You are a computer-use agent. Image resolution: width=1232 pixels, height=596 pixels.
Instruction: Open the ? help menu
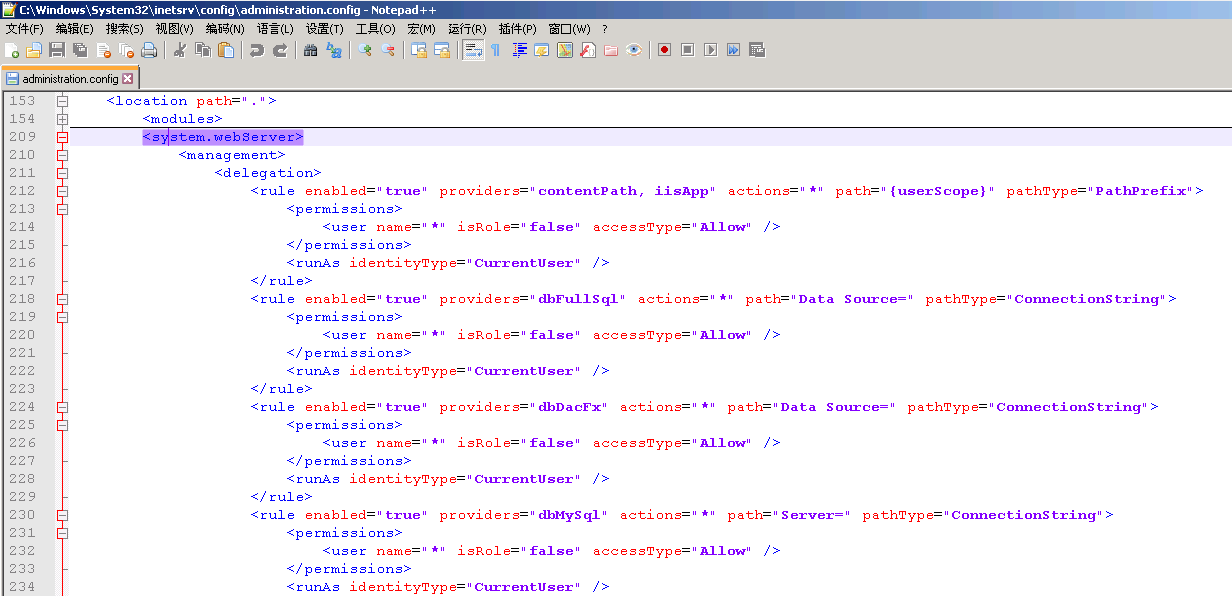(x=605, y=29)
